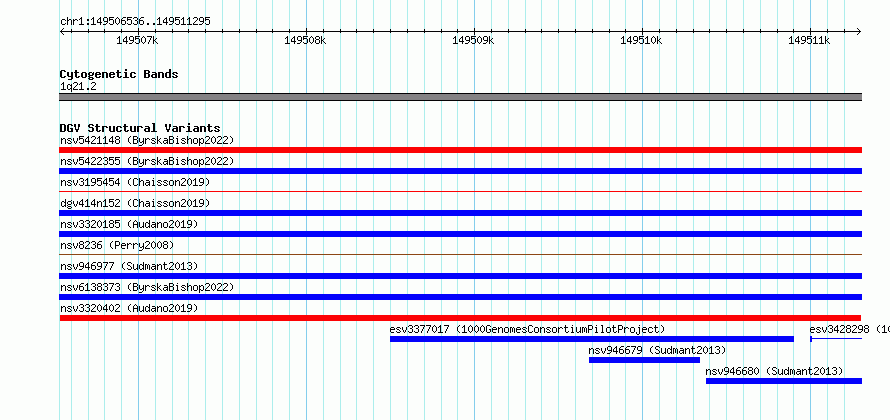The image size is (890, 420).
Task: Click the left arrow of the ruler
Action: pos(62,31)
